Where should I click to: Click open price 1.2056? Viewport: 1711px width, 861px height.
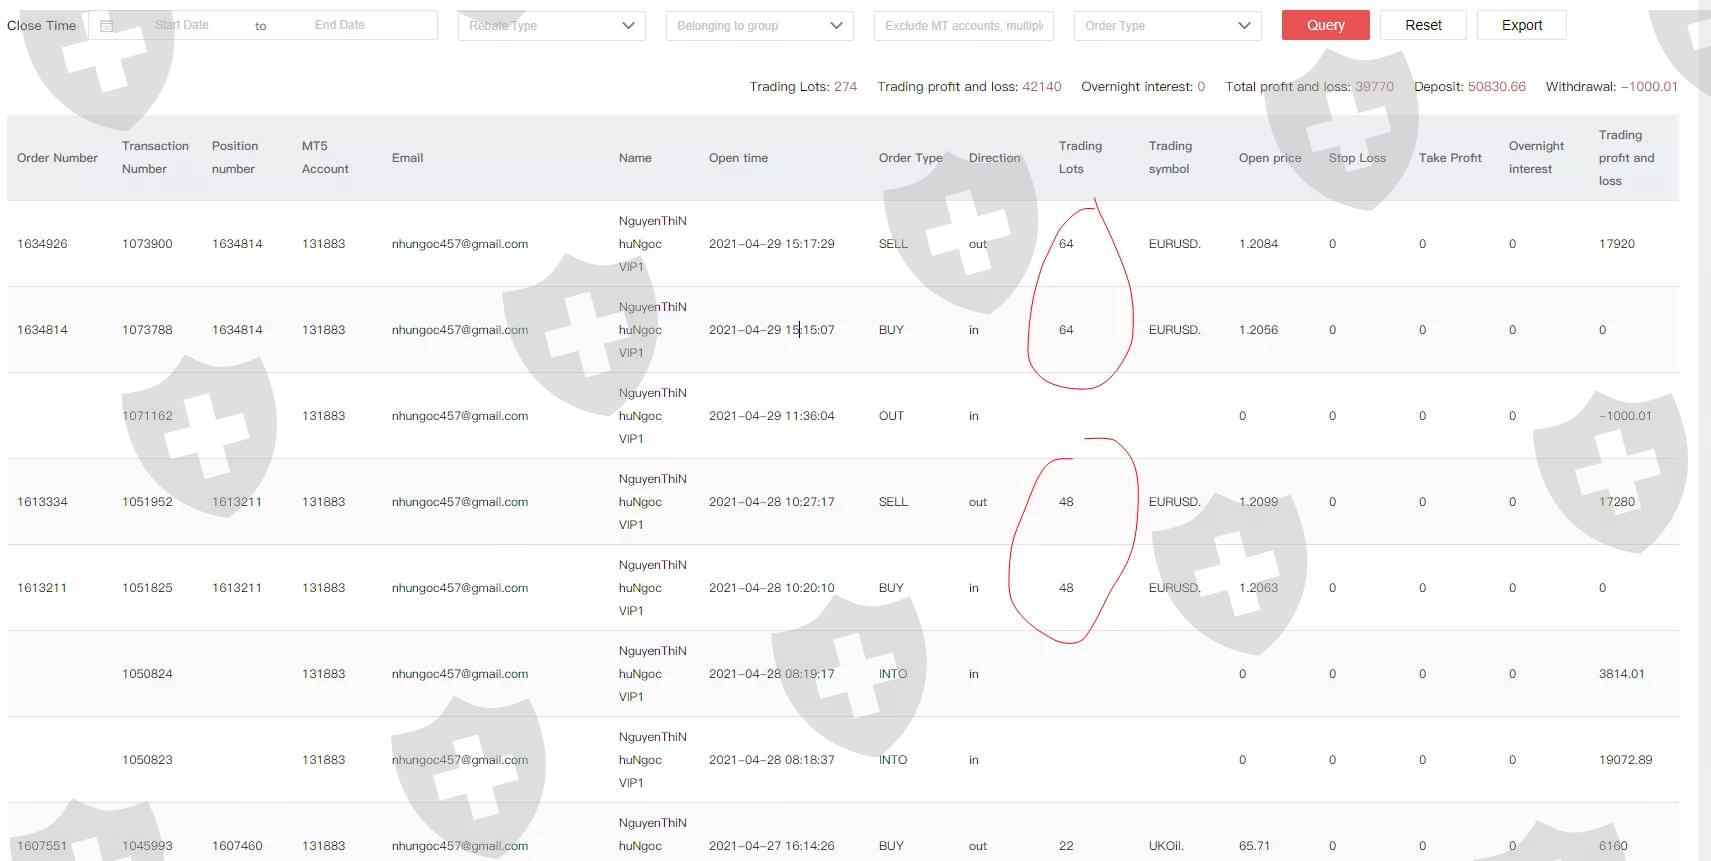pyautogui.click(x=1258, y=330)
